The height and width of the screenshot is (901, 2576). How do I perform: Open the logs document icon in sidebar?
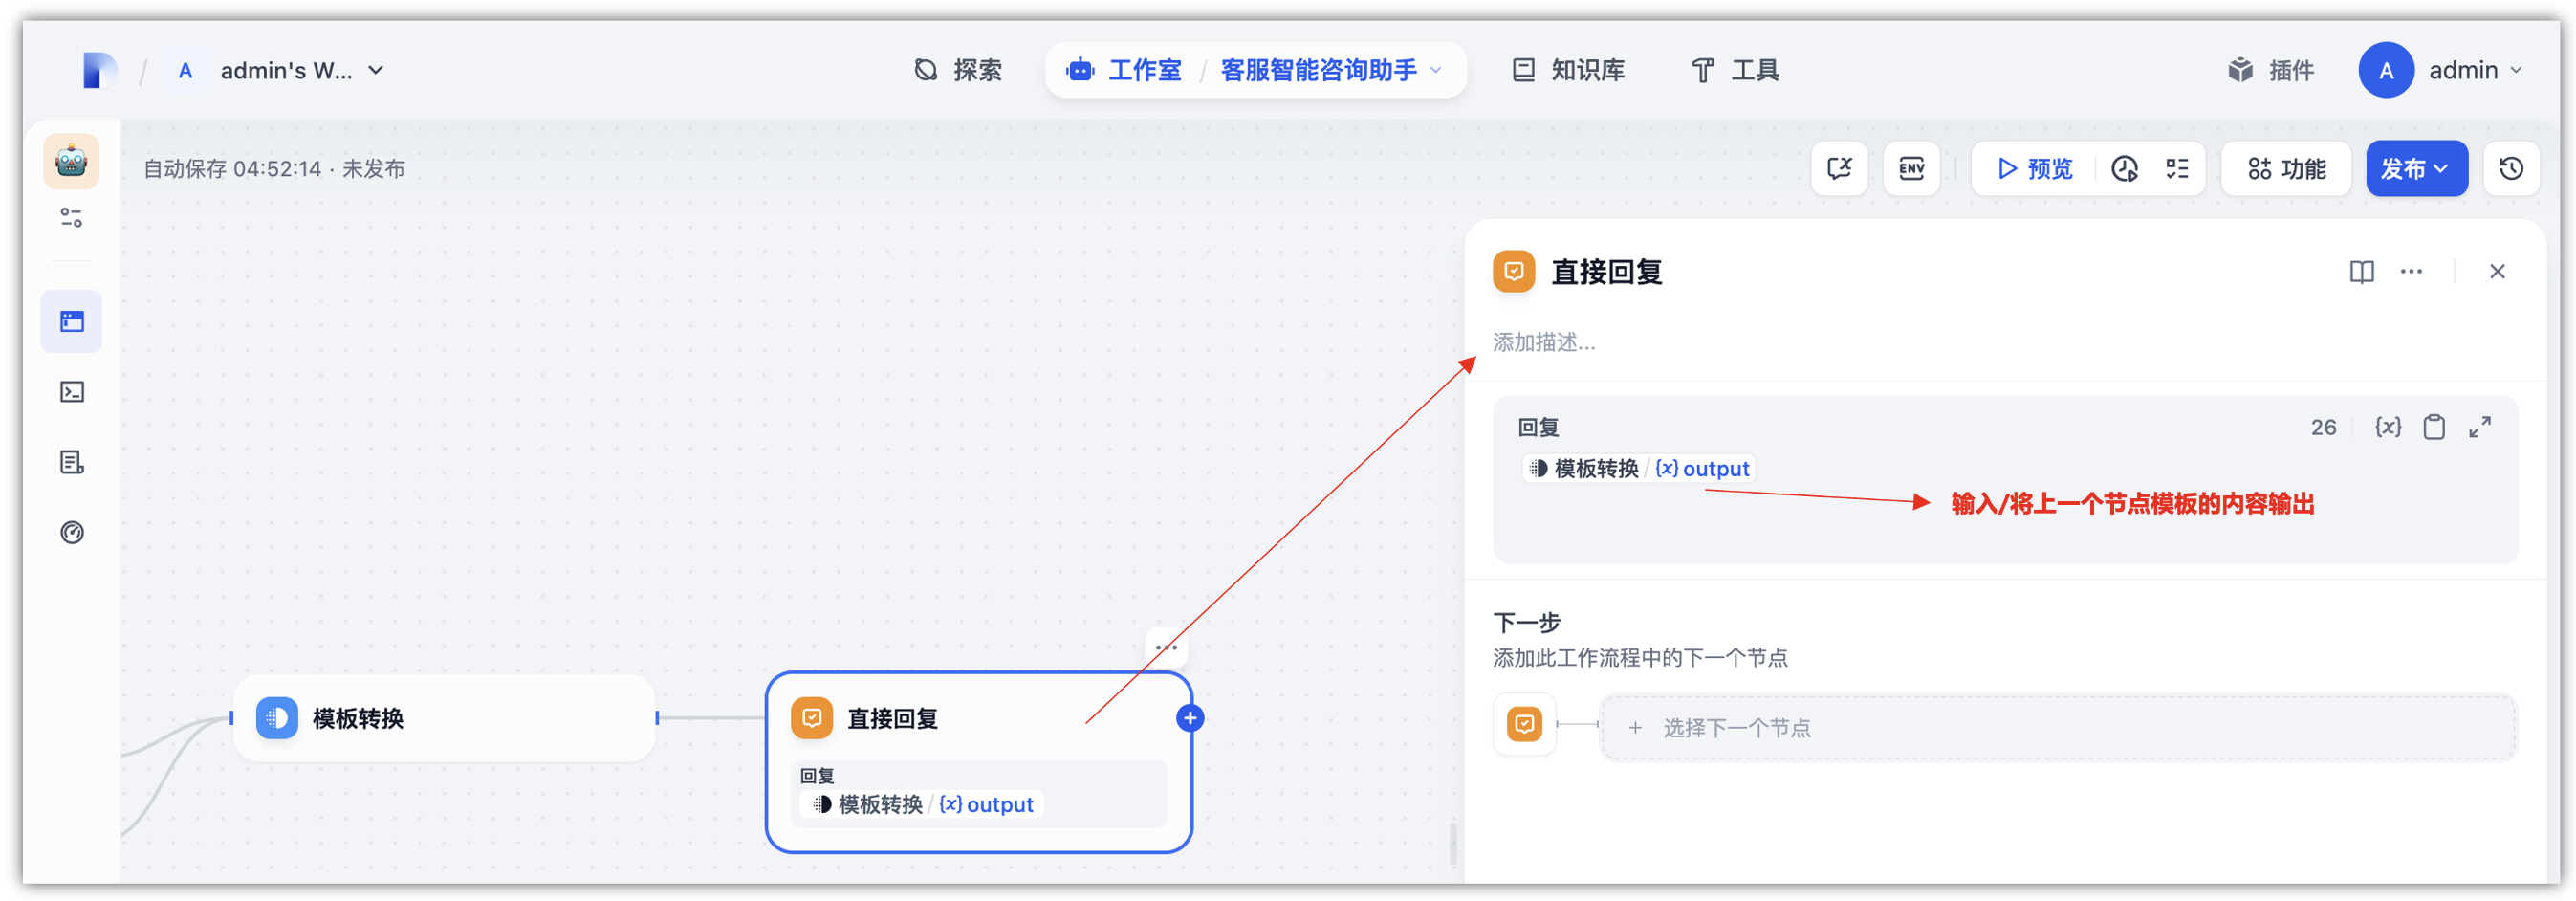tap(71, 462)
